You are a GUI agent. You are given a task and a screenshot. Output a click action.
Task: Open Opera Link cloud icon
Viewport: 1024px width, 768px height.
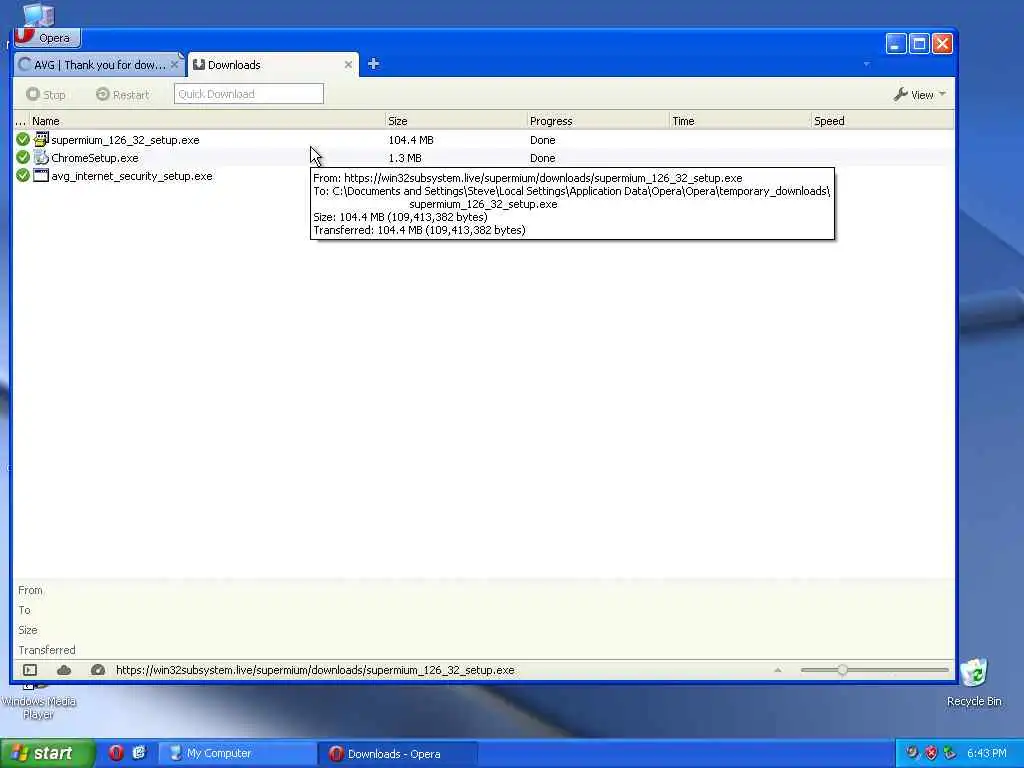[x=64, y=670]
